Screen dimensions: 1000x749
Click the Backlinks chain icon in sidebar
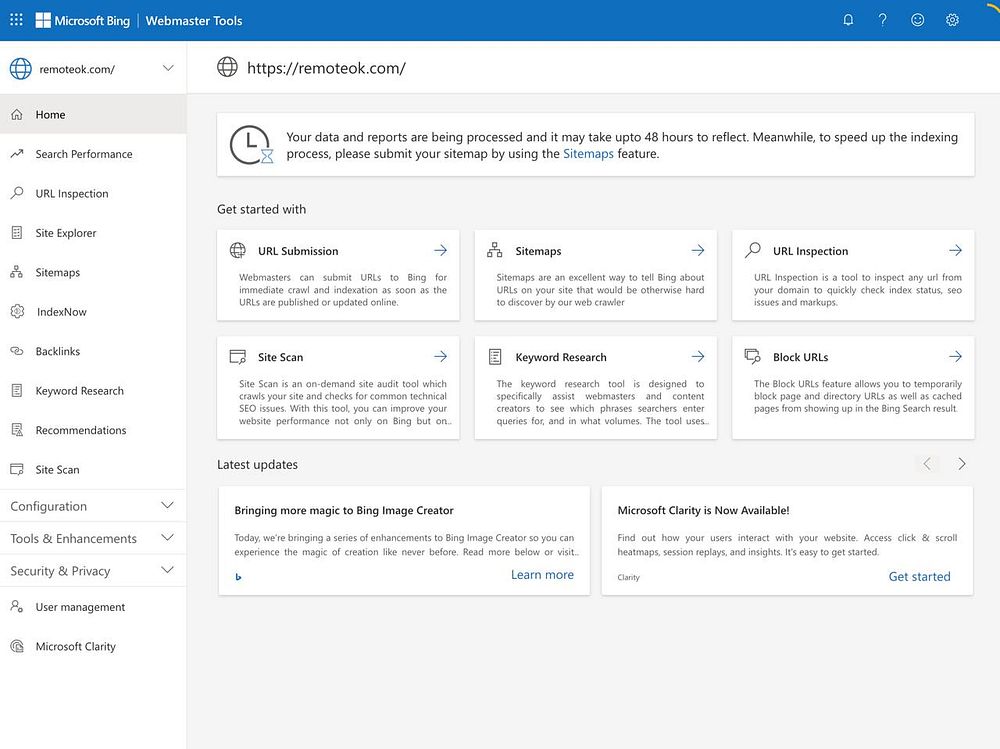pos(17,351)
